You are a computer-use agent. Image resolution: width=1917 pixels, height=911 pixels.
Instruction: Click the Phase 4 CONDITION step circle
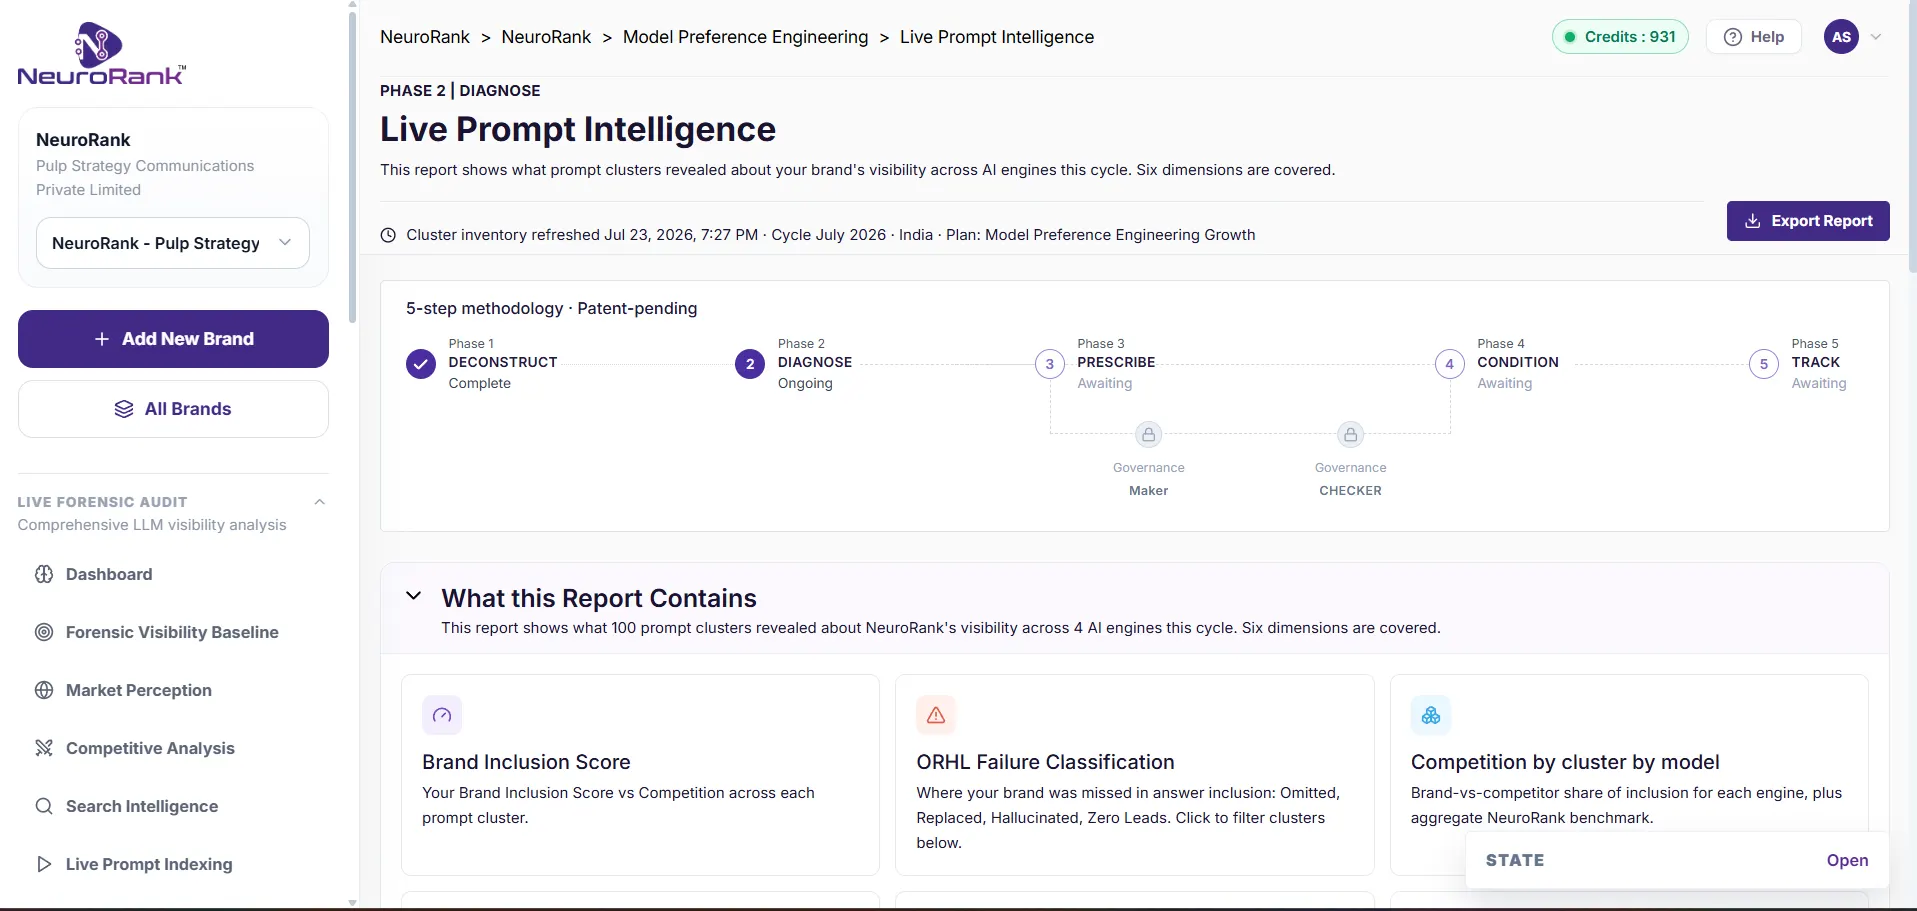tap(1449, 364)
